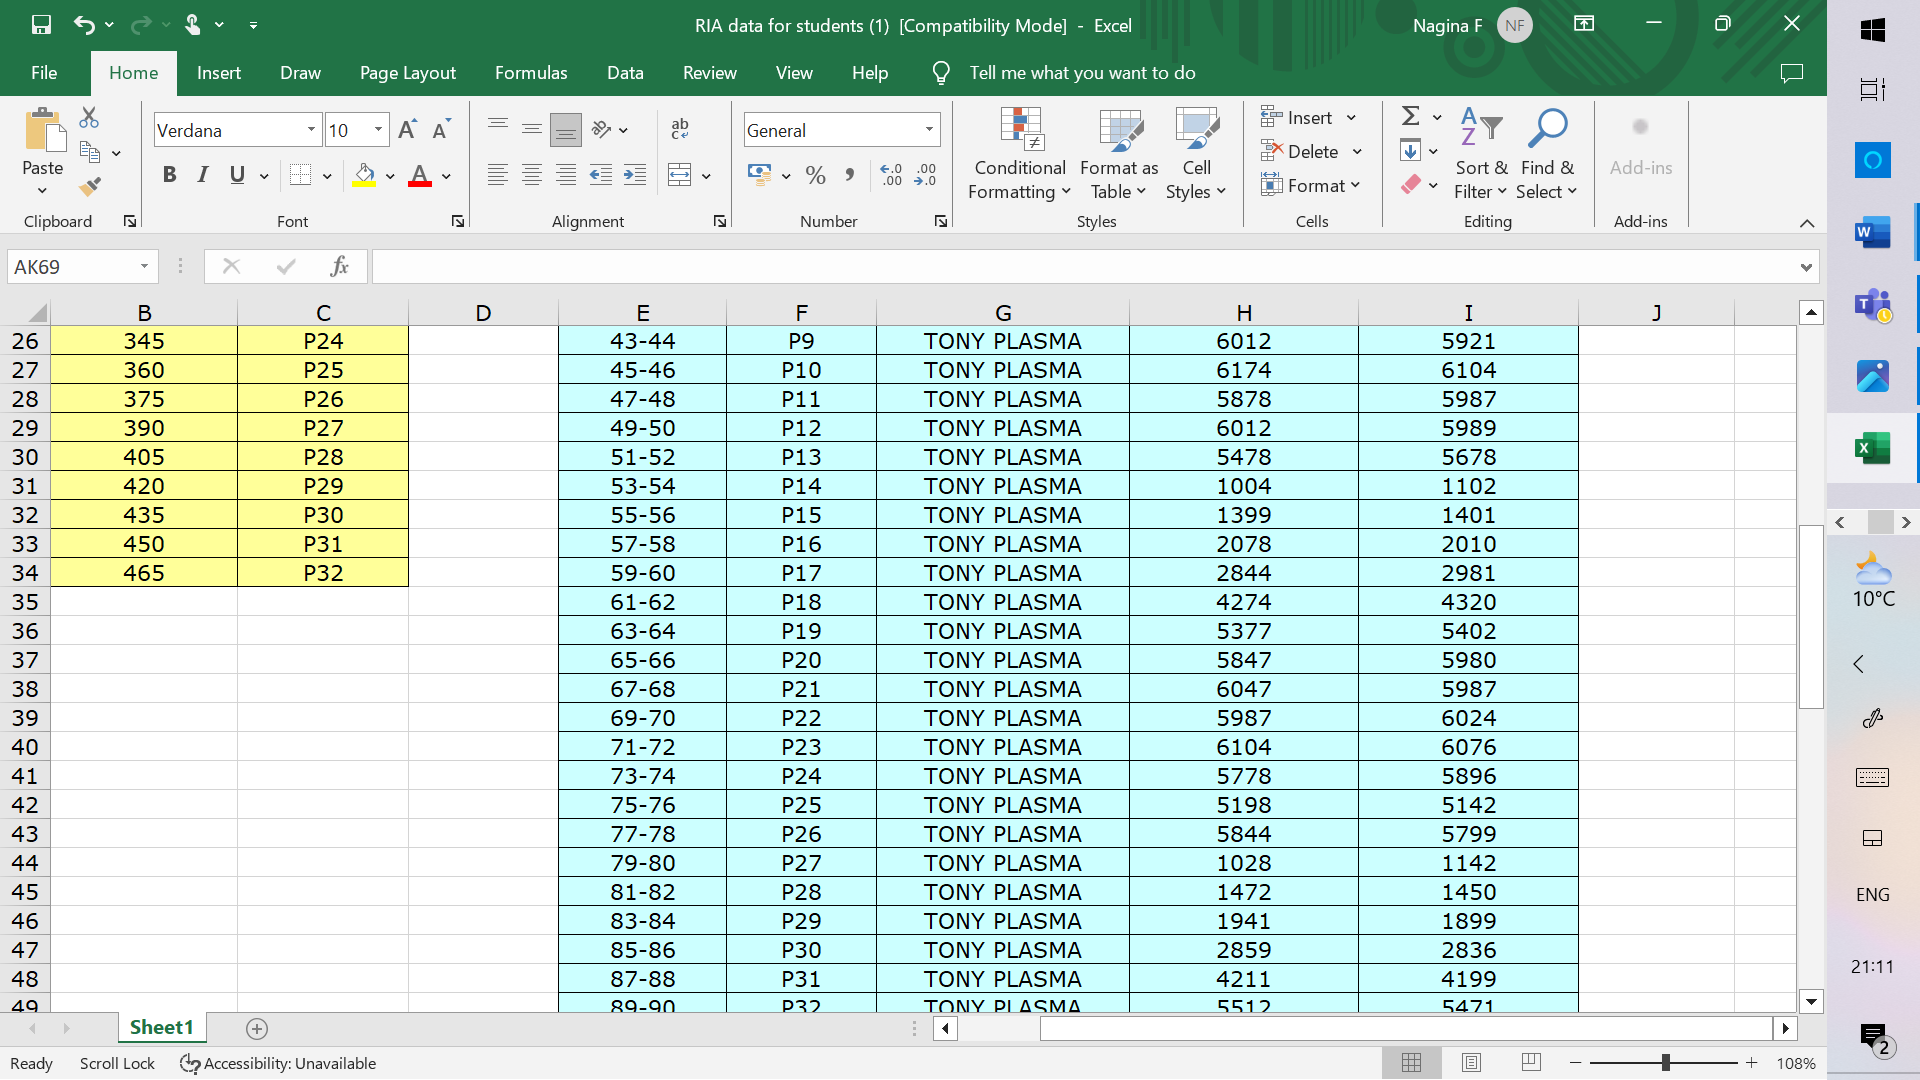Switch to the Page Layout tab
Viewport: 1920px width, 1080px height.
point(407,73)
